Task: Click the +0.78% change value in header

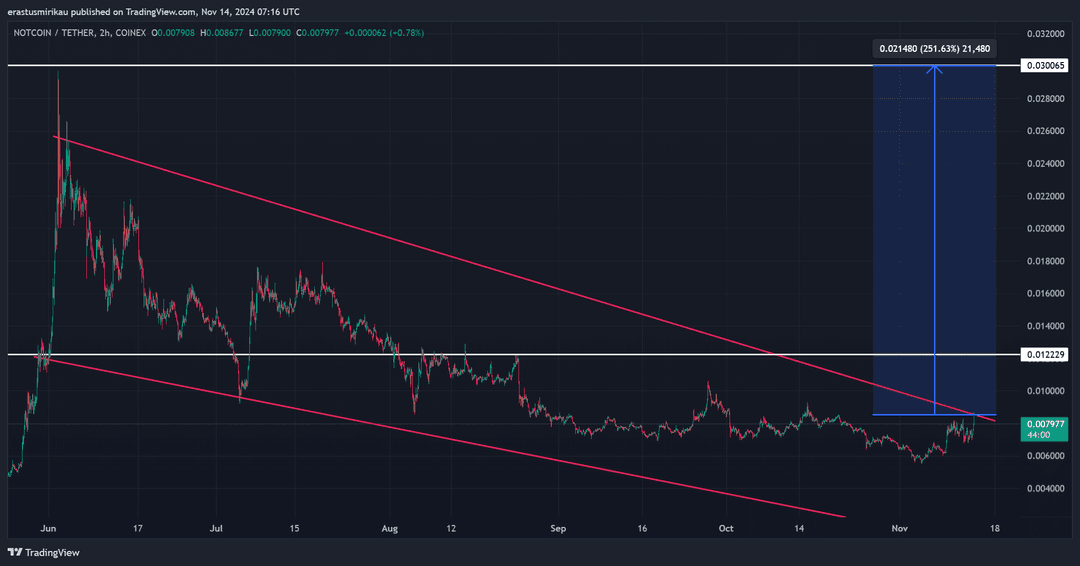Action: point(405,33)
